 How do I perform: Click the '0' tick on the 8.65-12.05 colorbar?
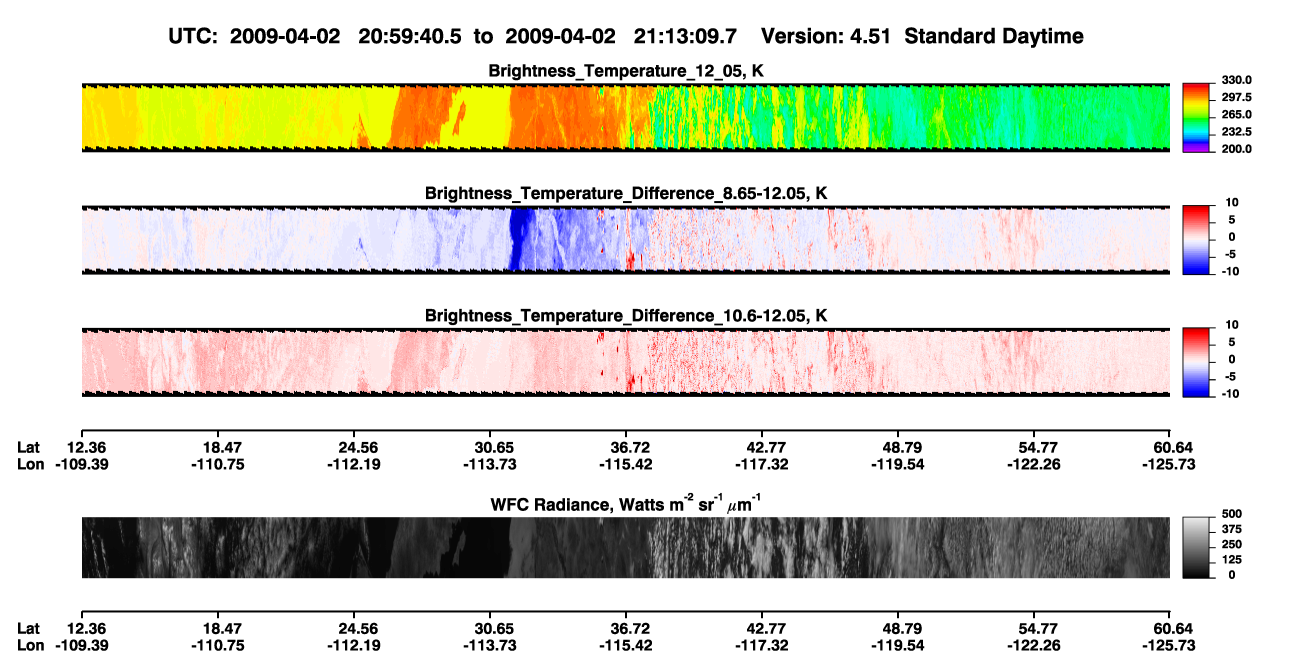pyautogui.click(x=1231, y=237)
